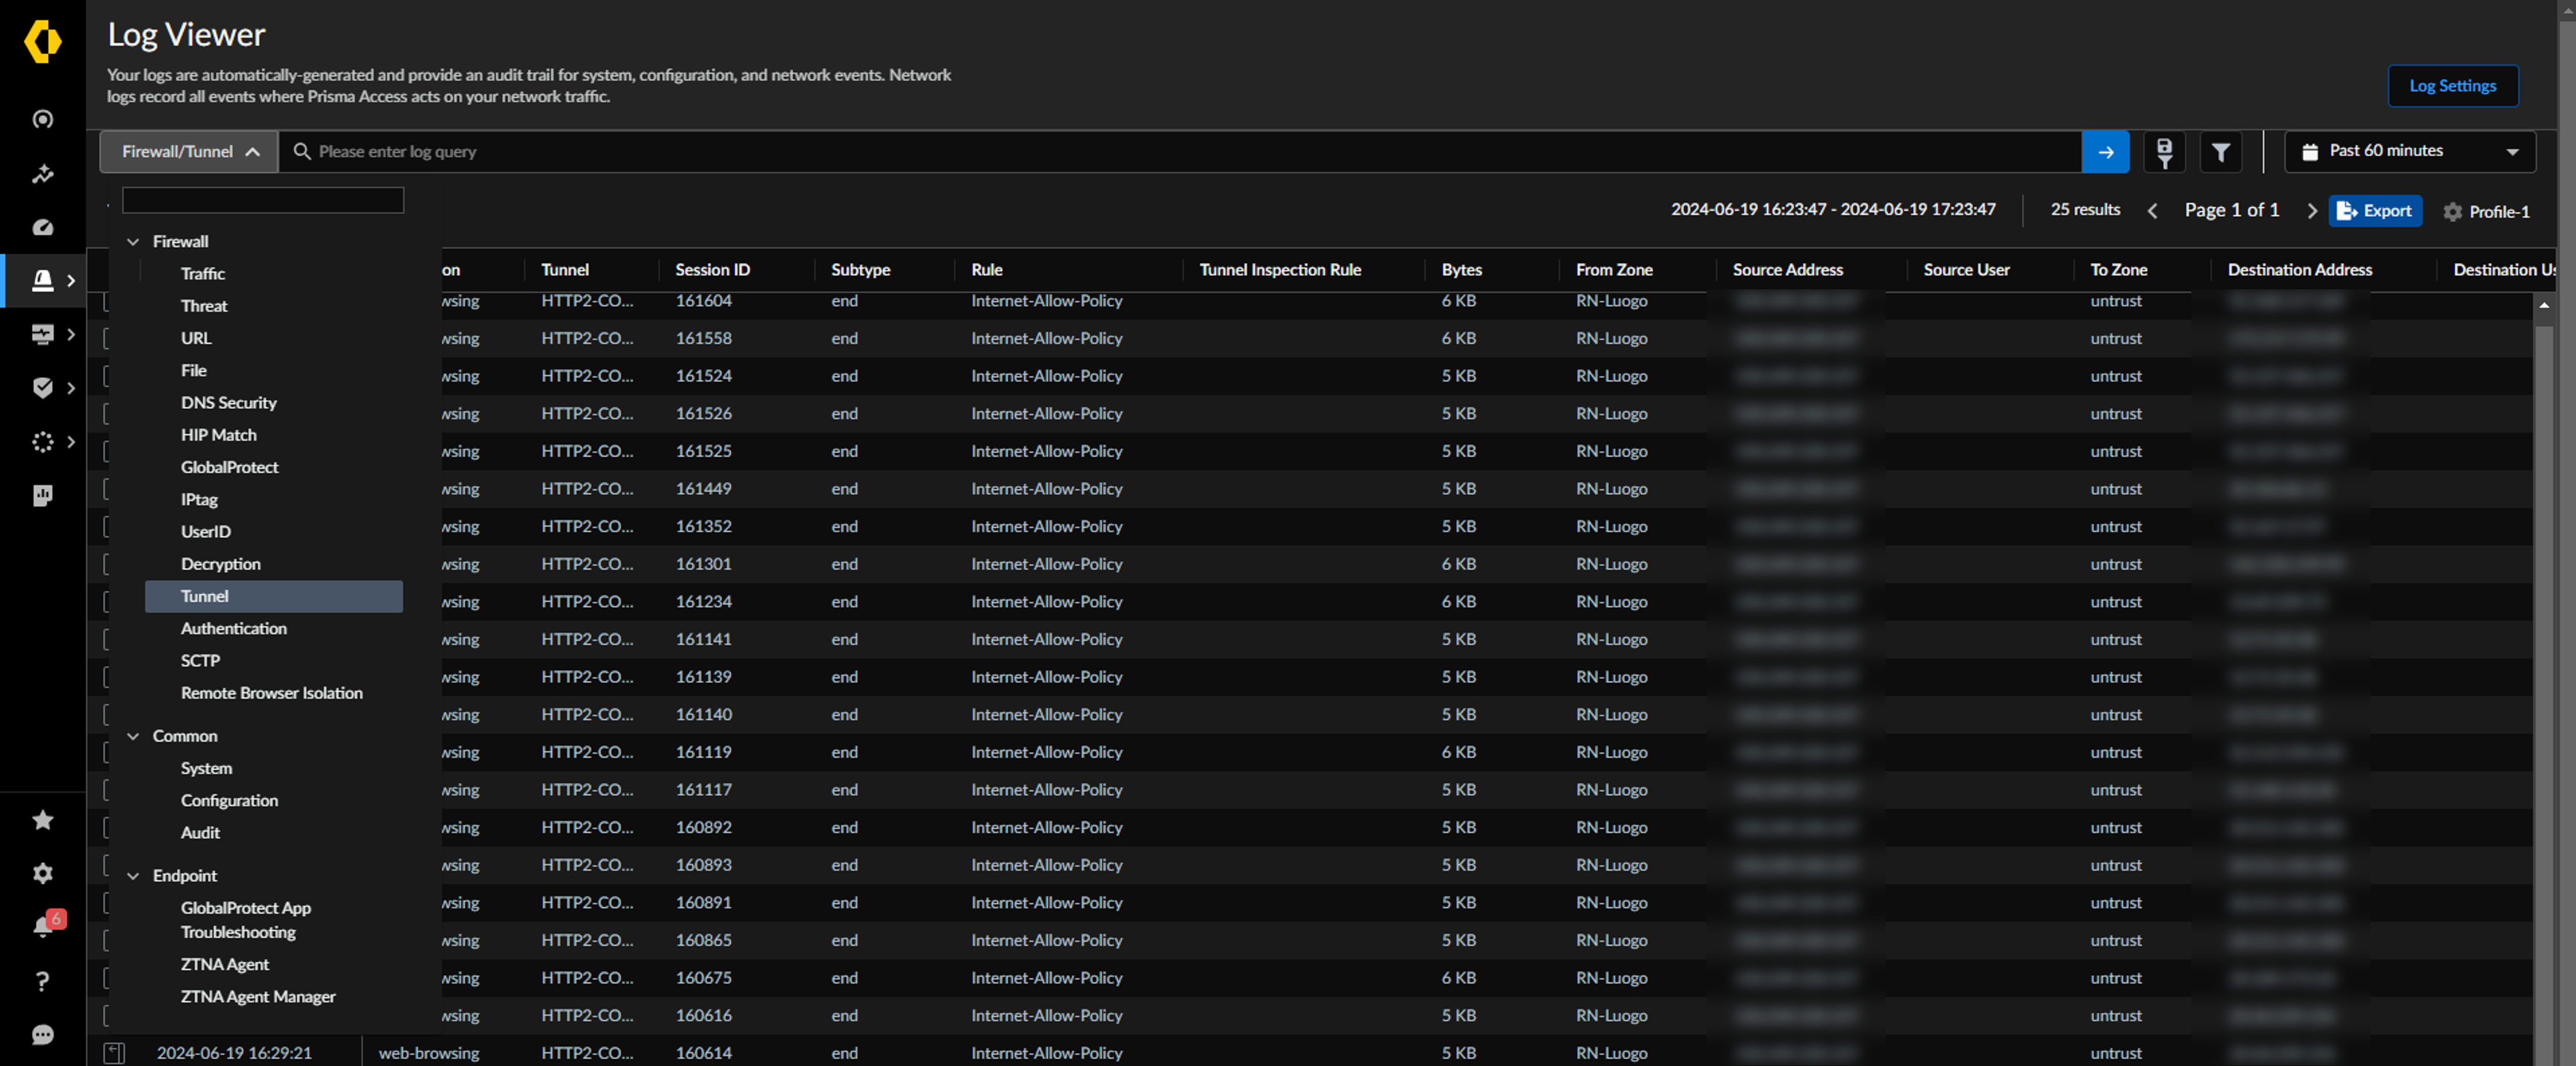Open the Past 60 minutes time dropdown

point(2410,152)
